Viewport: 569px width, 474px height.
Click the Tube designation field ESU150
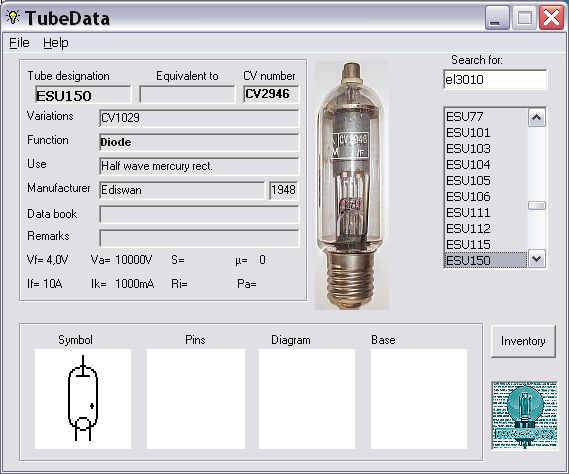pos(83,95)
